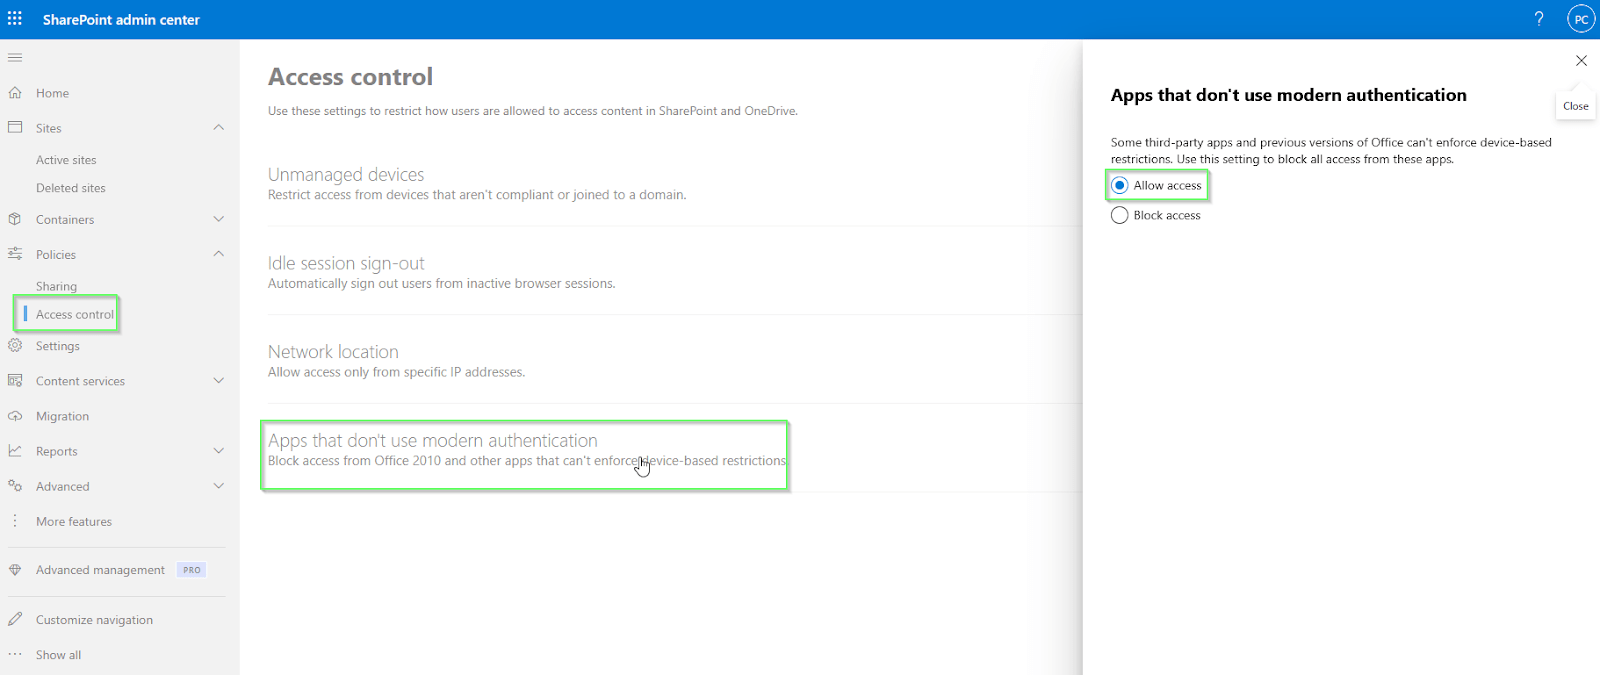
Task: Open the PC account avatar
Action: 1581,19
